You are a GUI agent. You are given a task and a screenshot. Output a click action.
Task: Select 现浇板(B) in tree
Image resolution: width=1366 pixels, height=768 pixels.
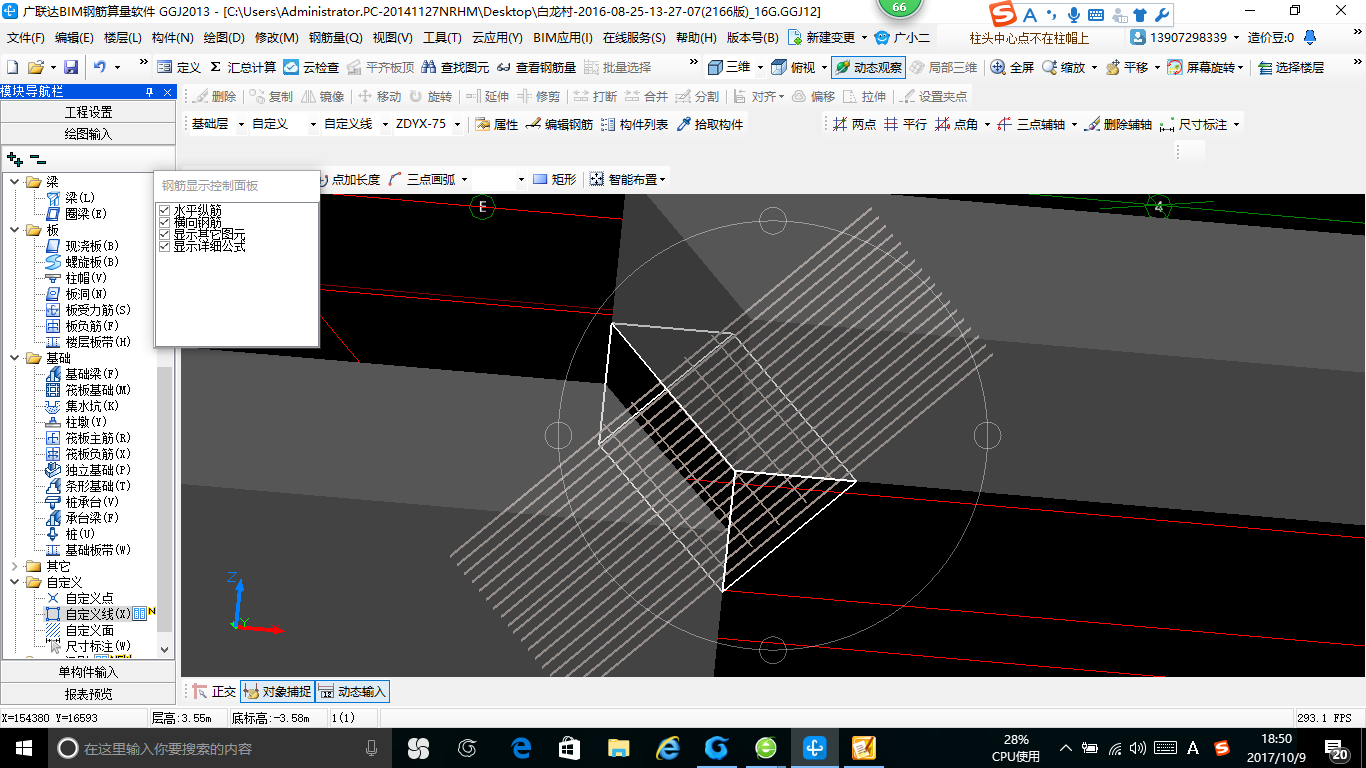click(92, 246)
